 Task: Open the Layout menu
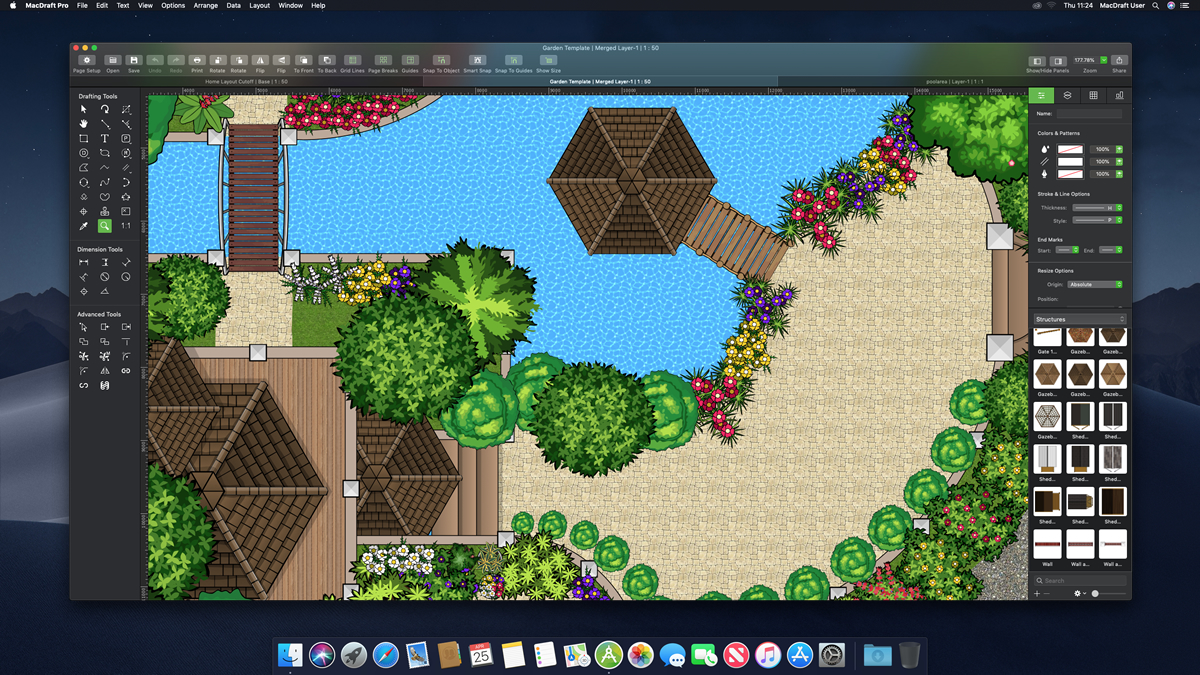tap(259, 6)
